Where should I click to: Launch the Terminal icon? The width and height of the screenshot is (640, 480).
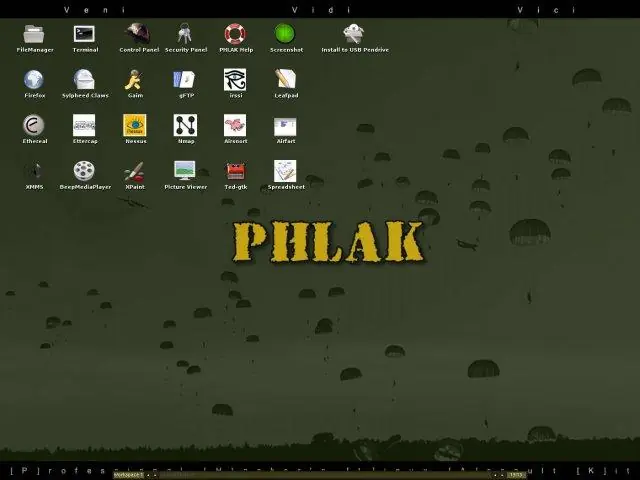84,34
